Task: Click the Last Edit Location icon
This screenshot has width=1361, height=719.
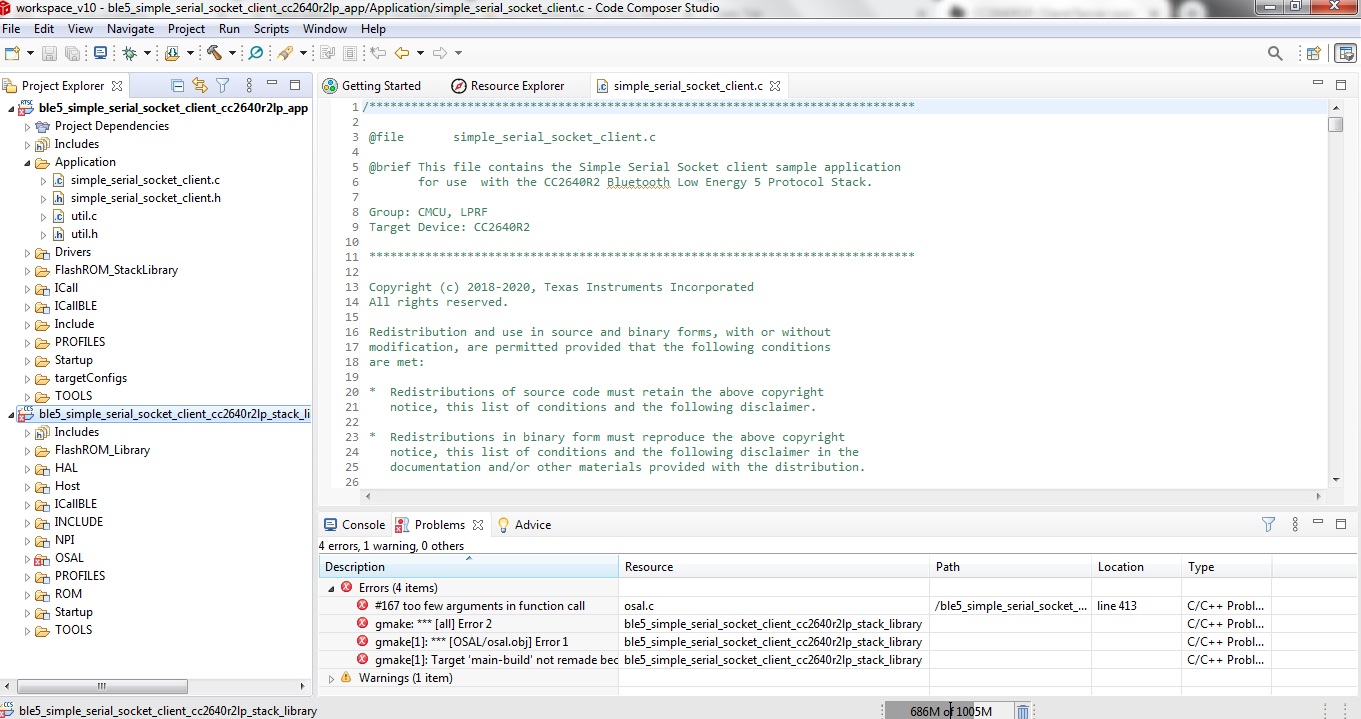Action: click(x=378, y=53)
